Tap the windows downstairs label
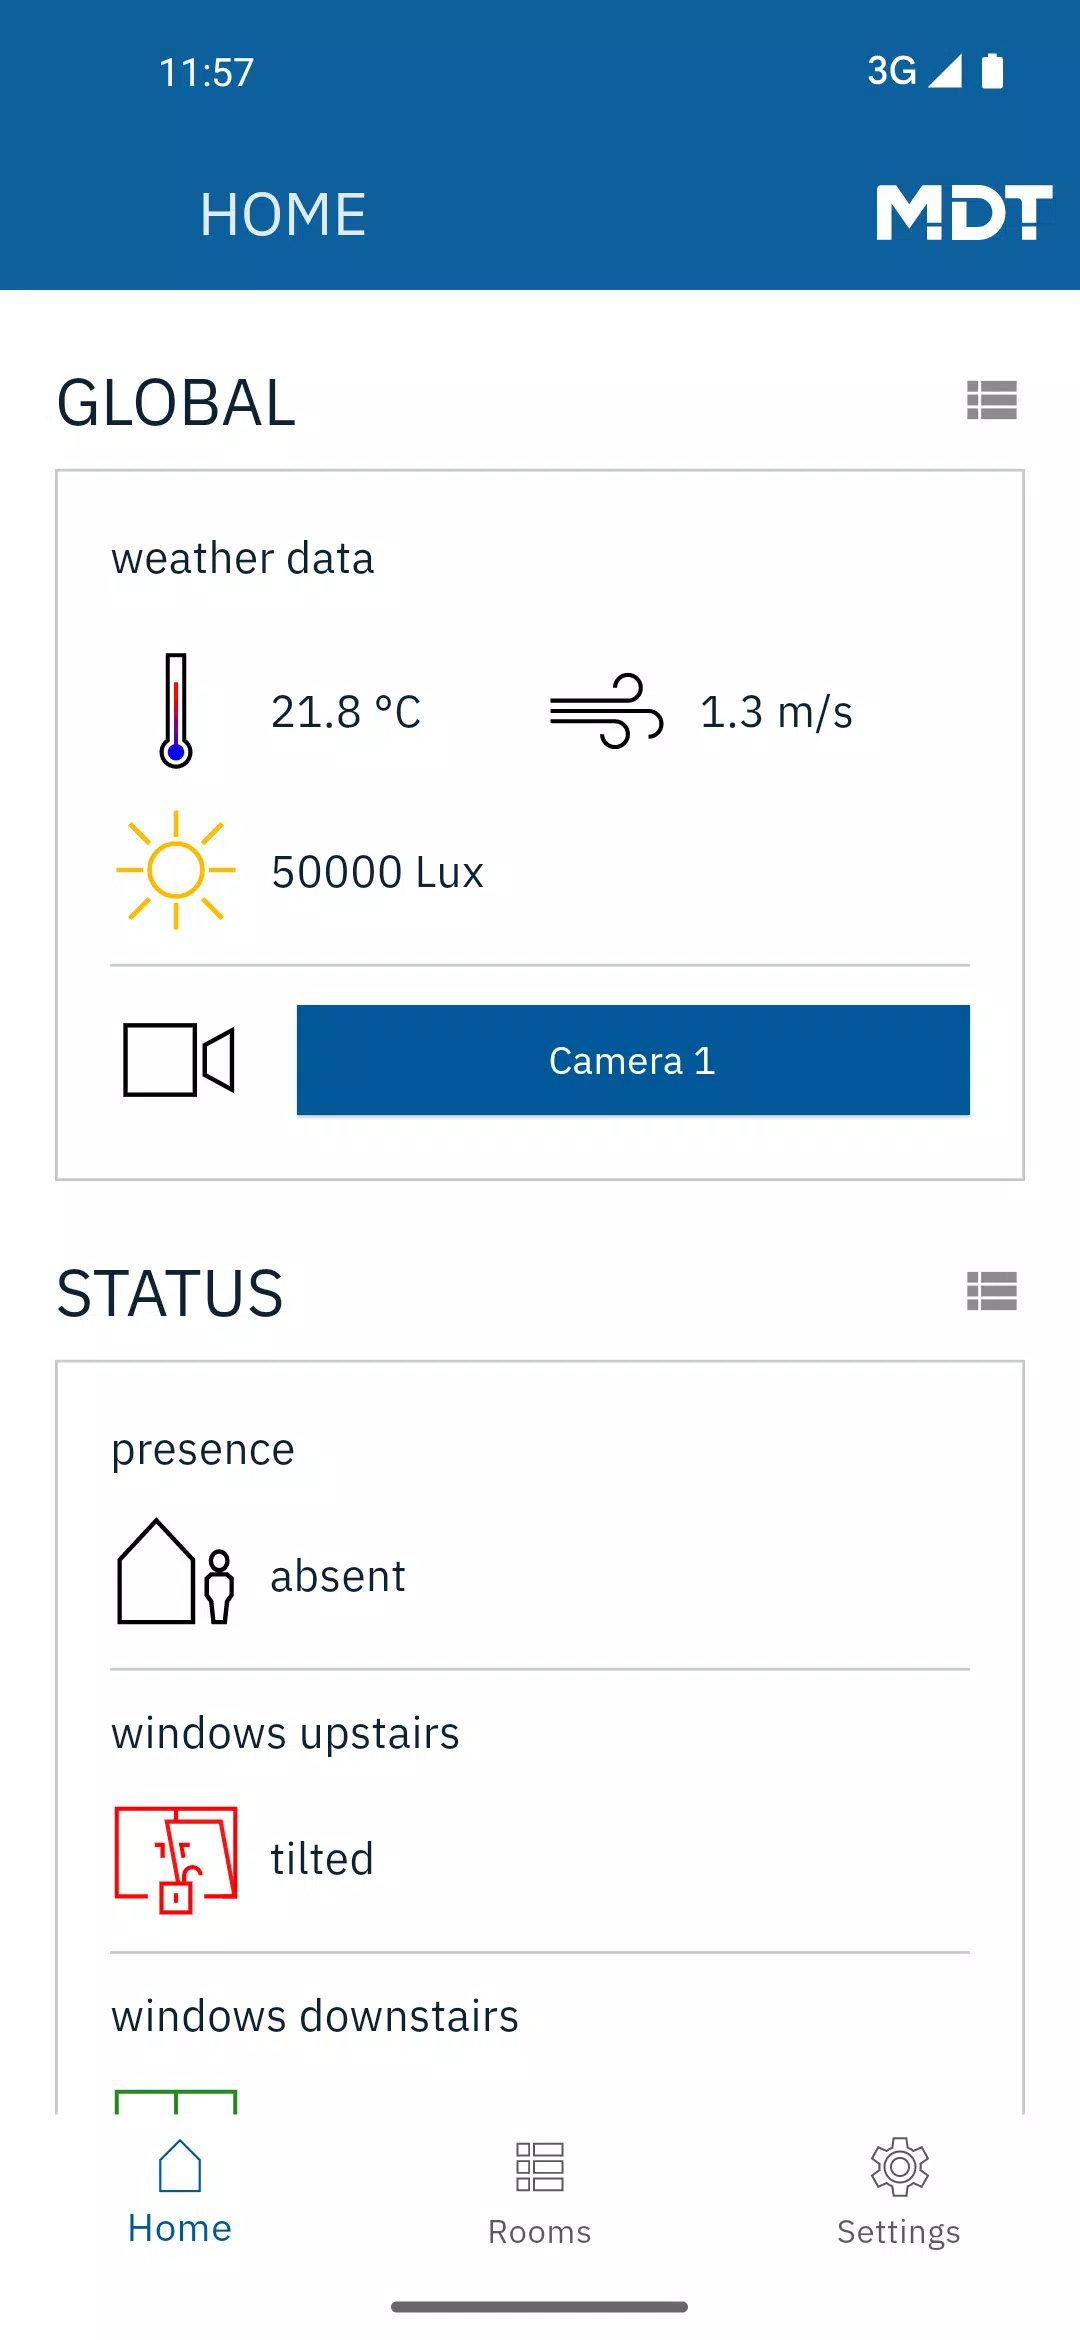This screenshot has width=1080, height=2340. 315,2016
